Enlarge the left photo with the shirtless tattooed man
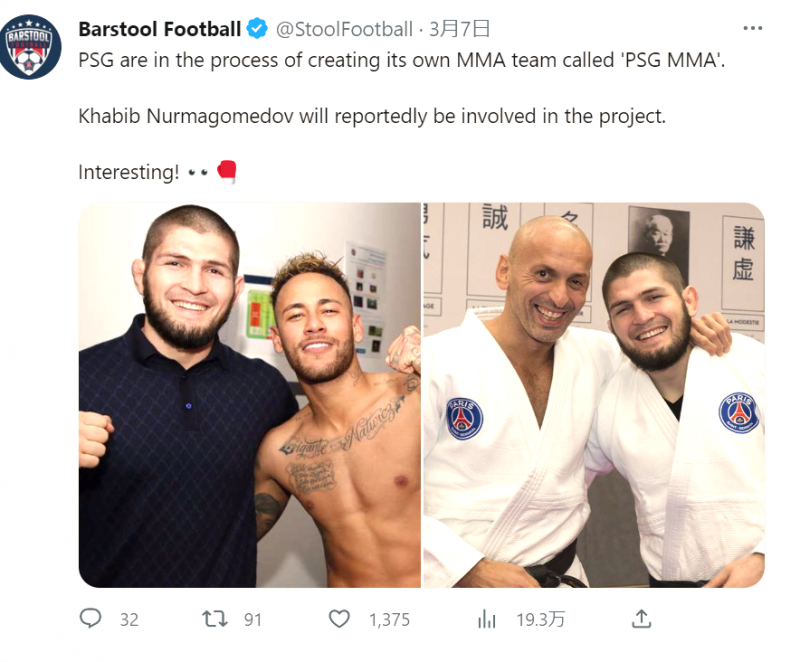 click(x=249, y=395)
